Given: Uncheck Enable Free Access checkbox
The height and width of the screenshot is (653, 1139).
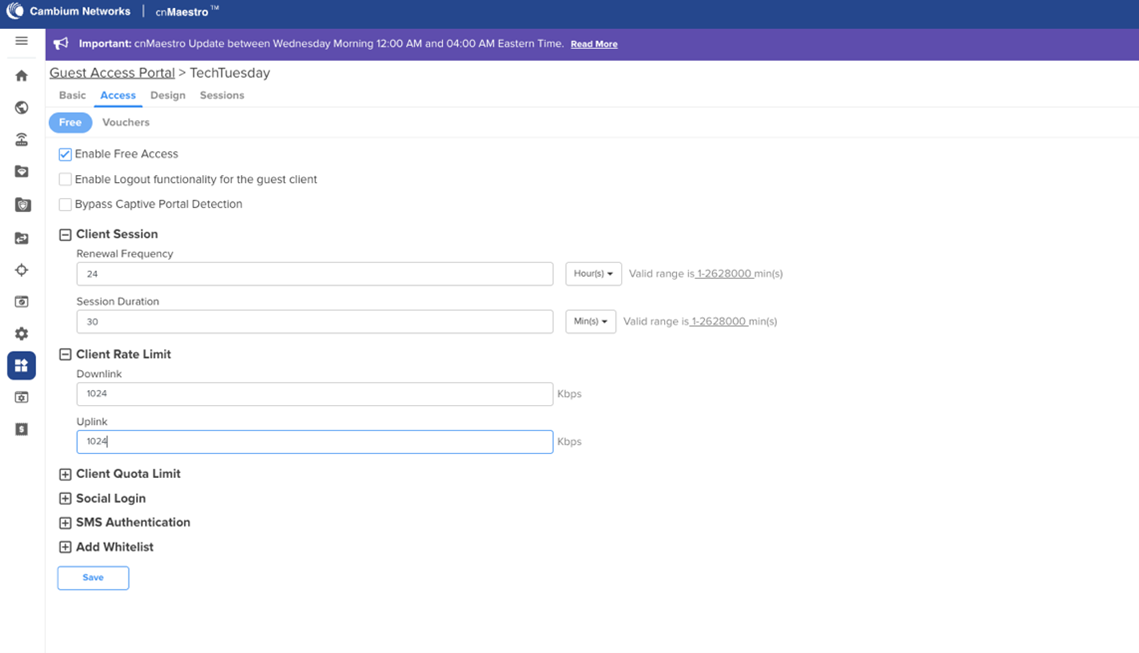Looking at the screenshot, I should coord(65,154).
